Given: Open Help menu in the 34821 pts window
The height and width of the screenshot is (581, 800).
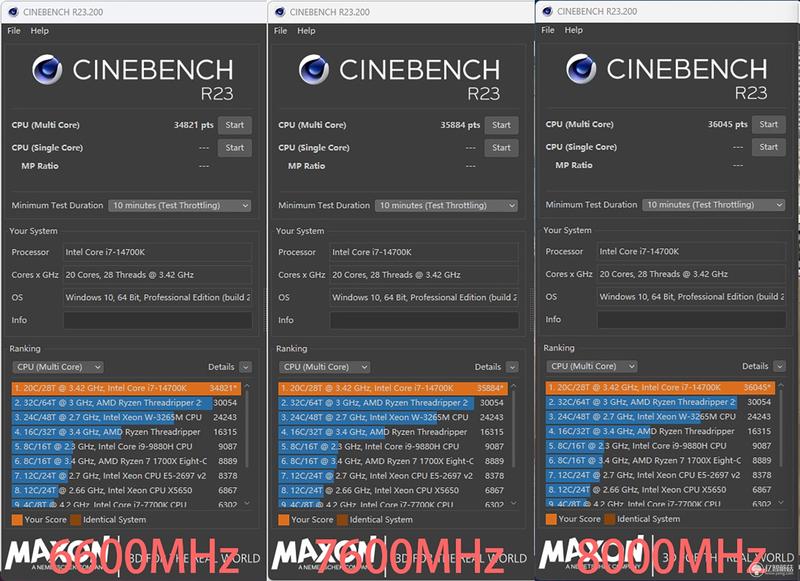Looking at the screenshot, I should (x=39, y=31).
